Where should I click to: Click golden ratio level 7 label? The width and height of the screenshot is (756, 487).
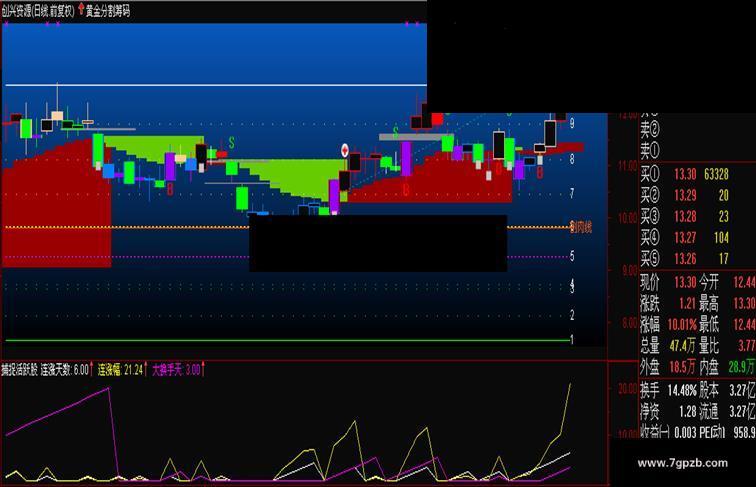pyautogui.click(x=572, y=193)
